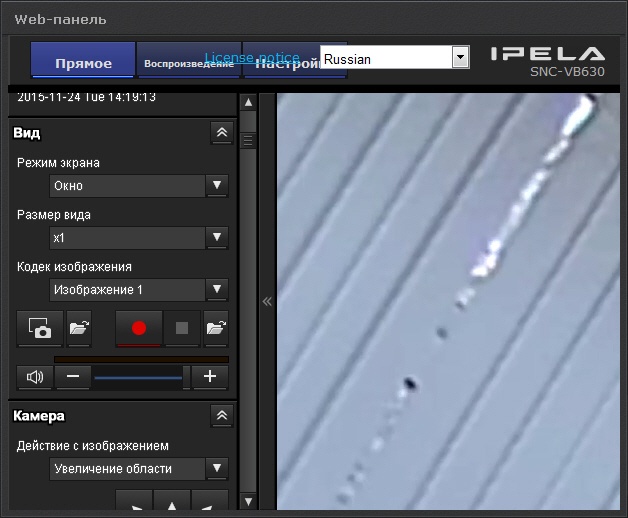This screenshot has width=628, height=518.
Task: Capture a still image snapshot
Action: [x=40, y=328]
